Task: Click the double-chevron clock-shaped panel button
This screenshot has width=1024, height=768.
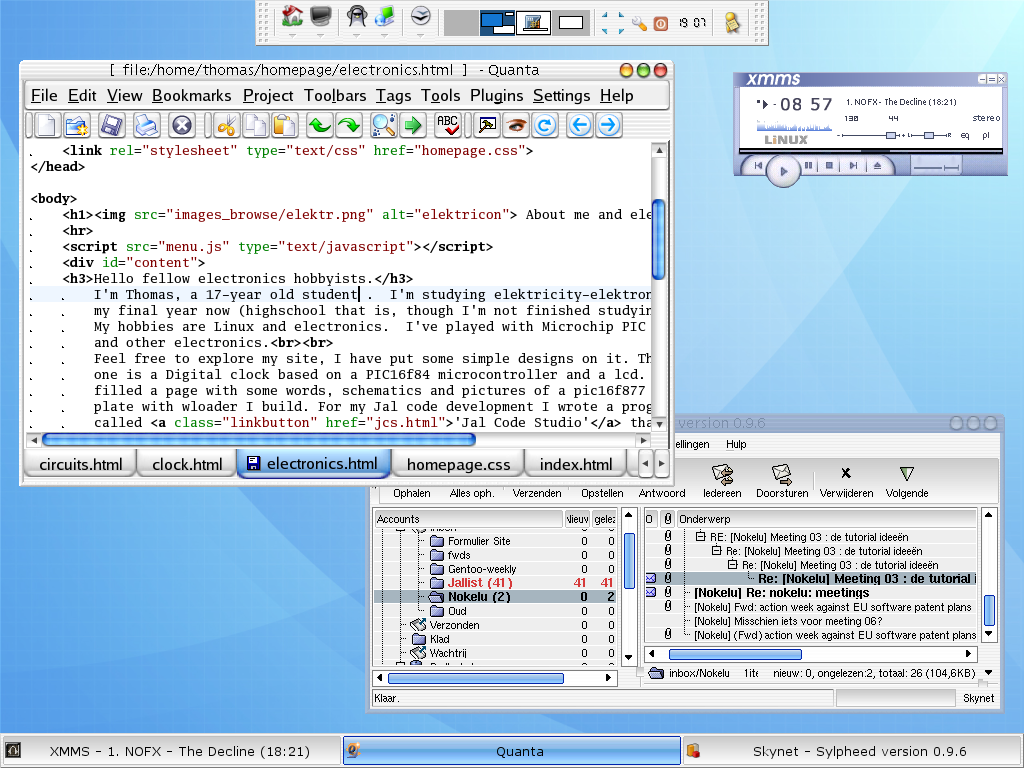Action: 421,16
